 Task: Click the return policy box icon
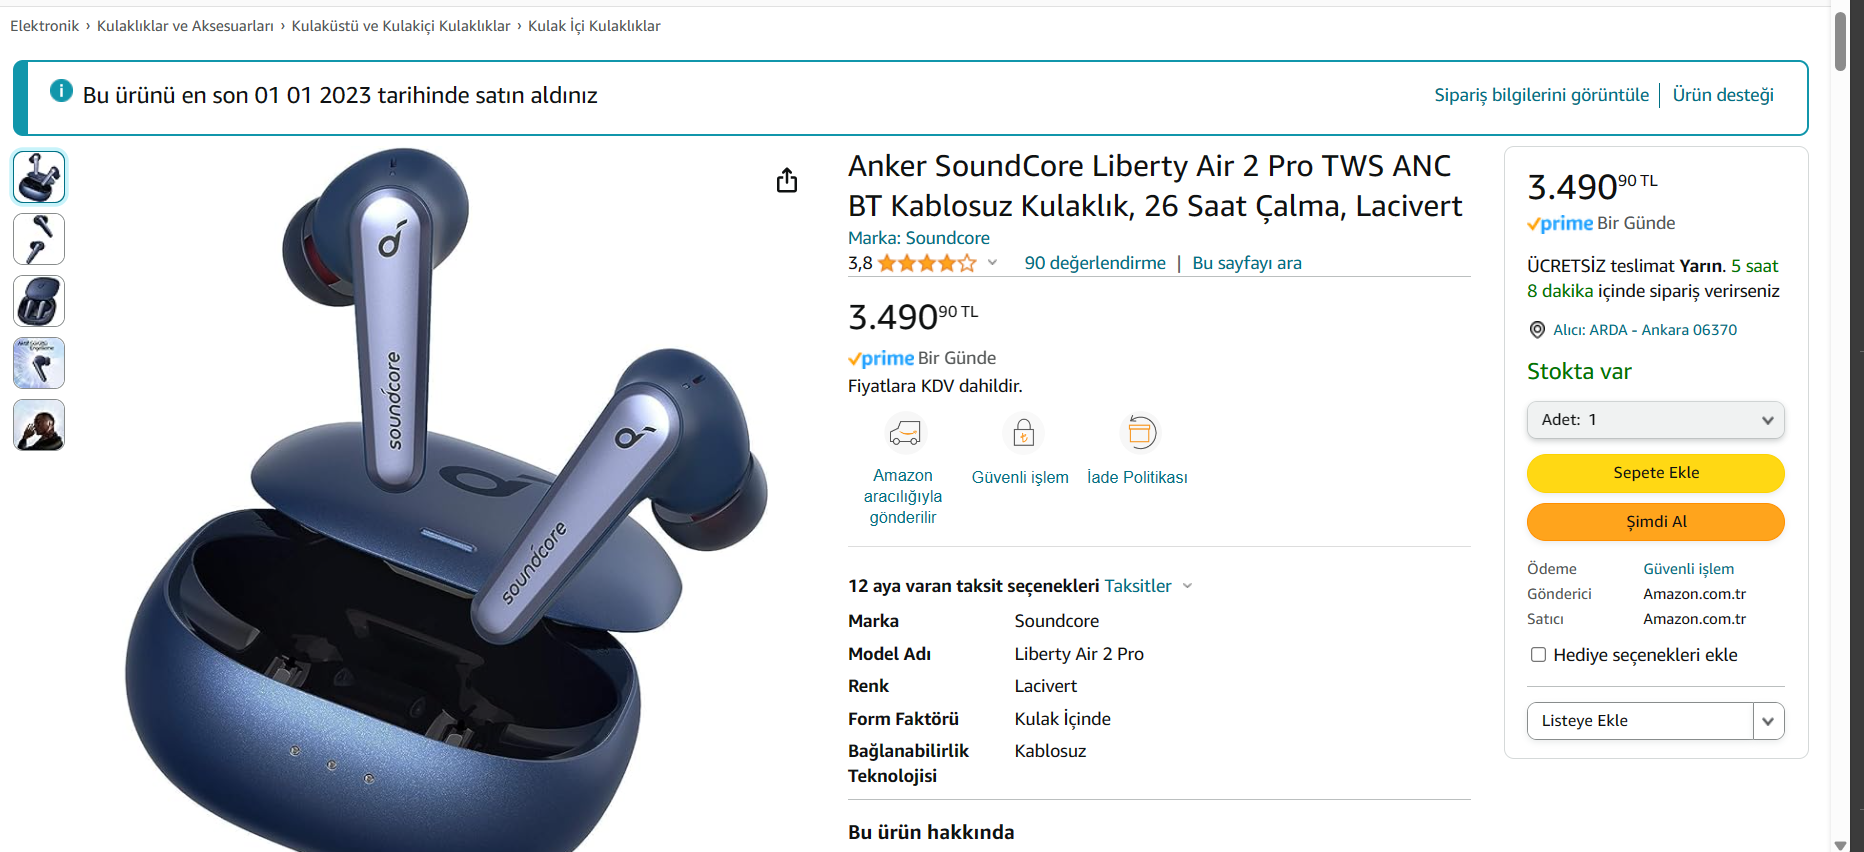pos(1140,433)
